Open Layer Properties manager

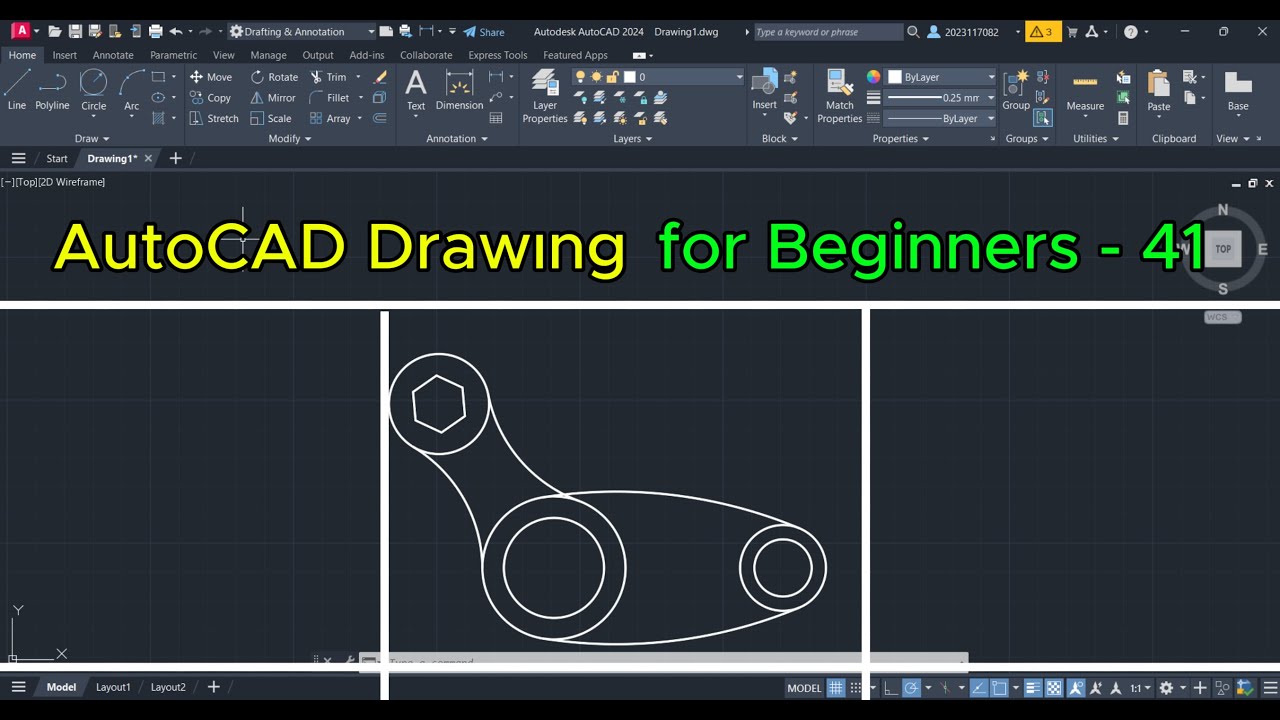(x=545, y=96)
